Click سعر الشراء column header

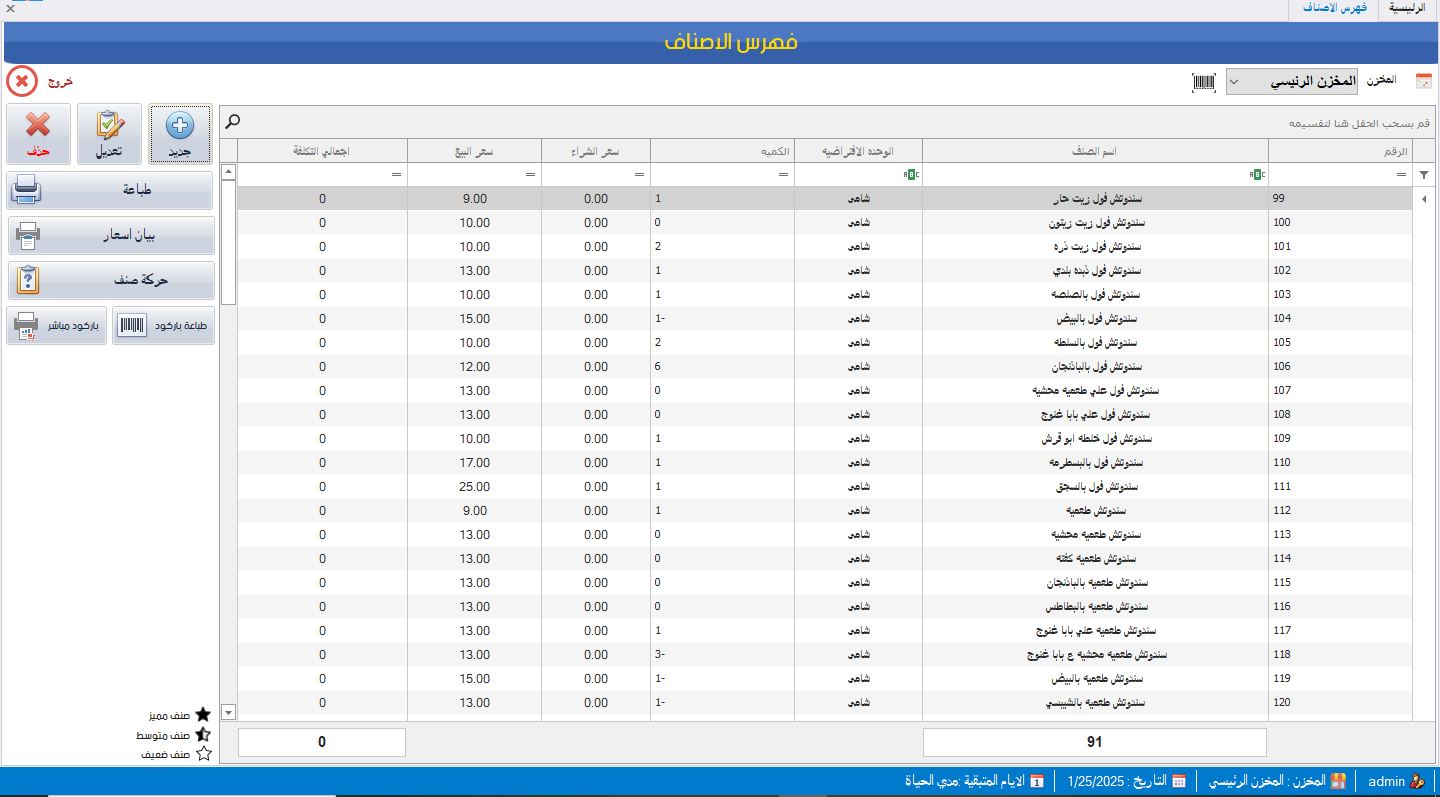click(596, 151)
